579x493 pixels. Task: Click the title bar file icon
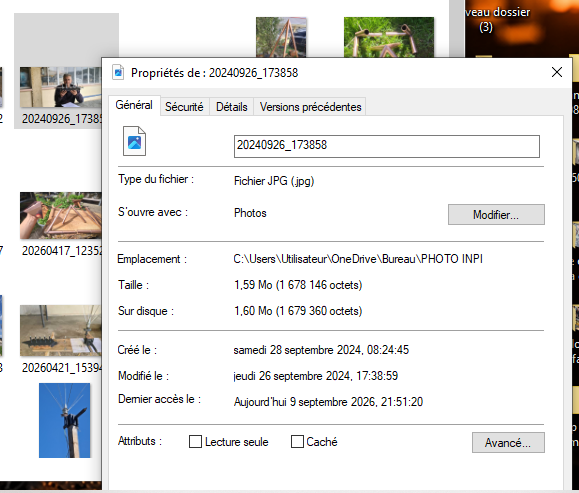click(118, 72)
